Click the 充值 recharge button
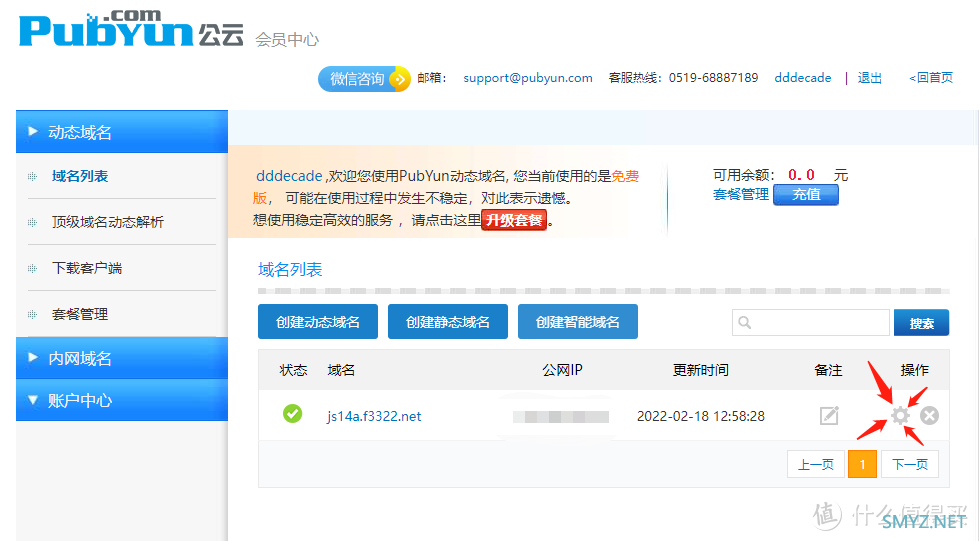This screenshot has height=541, width=979. coord(806,195)
